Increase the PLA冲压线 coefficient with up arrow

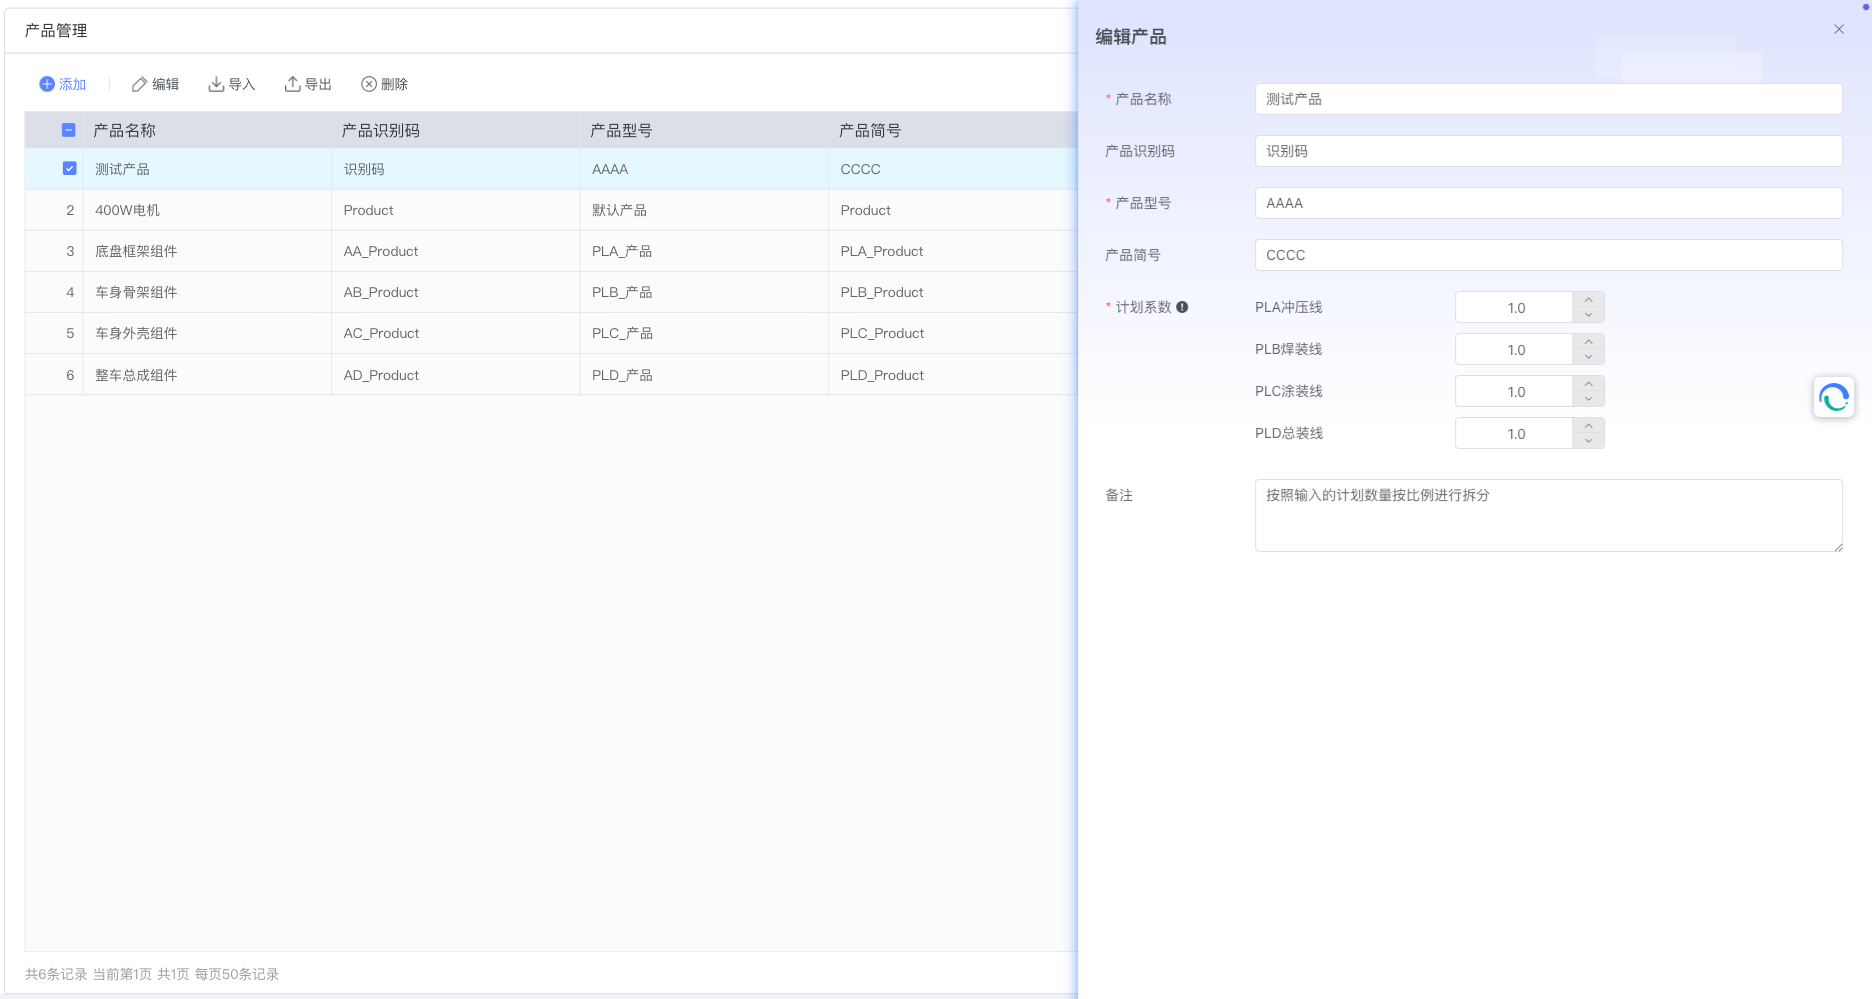coord(1588,300)
